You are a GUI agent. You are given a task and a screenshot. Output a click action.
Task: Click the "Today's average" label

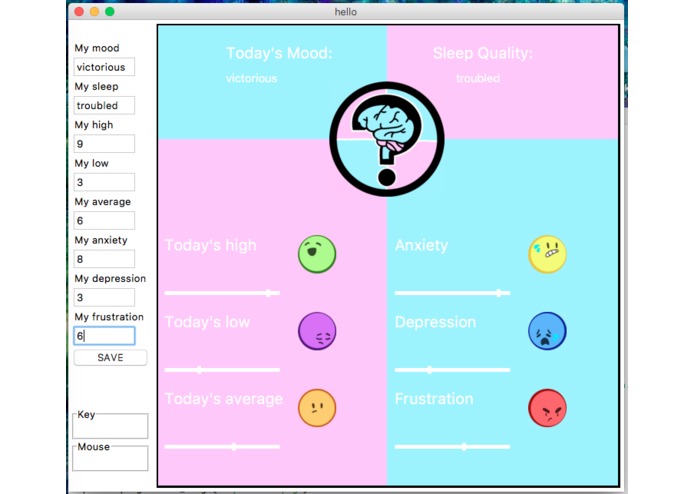[x=224, y=399]
